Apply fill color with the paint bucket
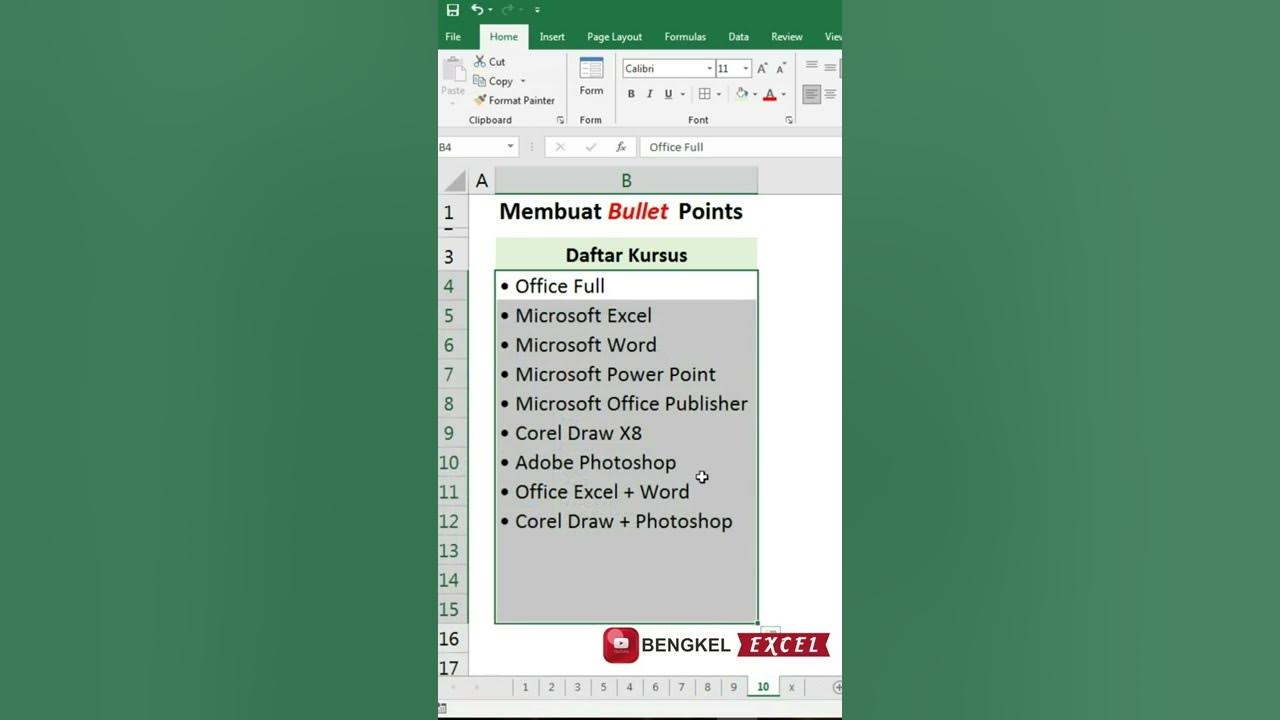The height and width of the screenshot is (720, 1280). pos(741,94)
